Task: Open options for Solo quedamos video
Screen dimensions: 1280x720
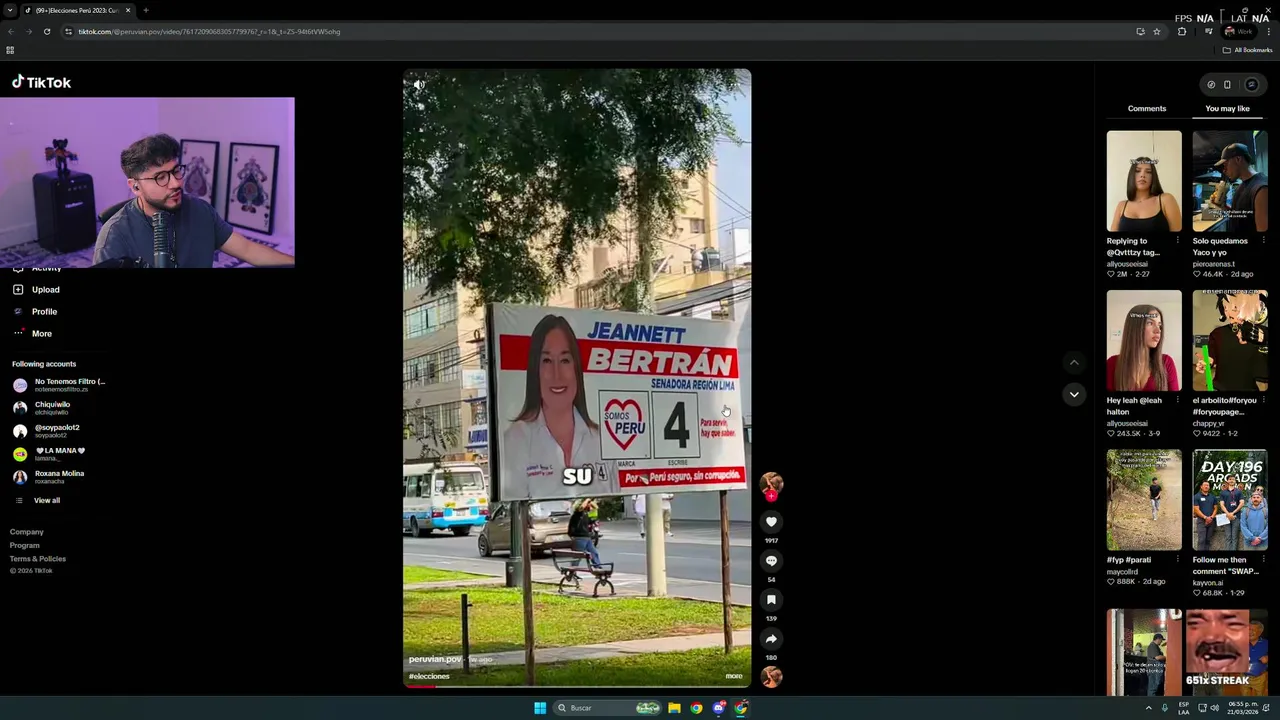Action: (1263, 241)
